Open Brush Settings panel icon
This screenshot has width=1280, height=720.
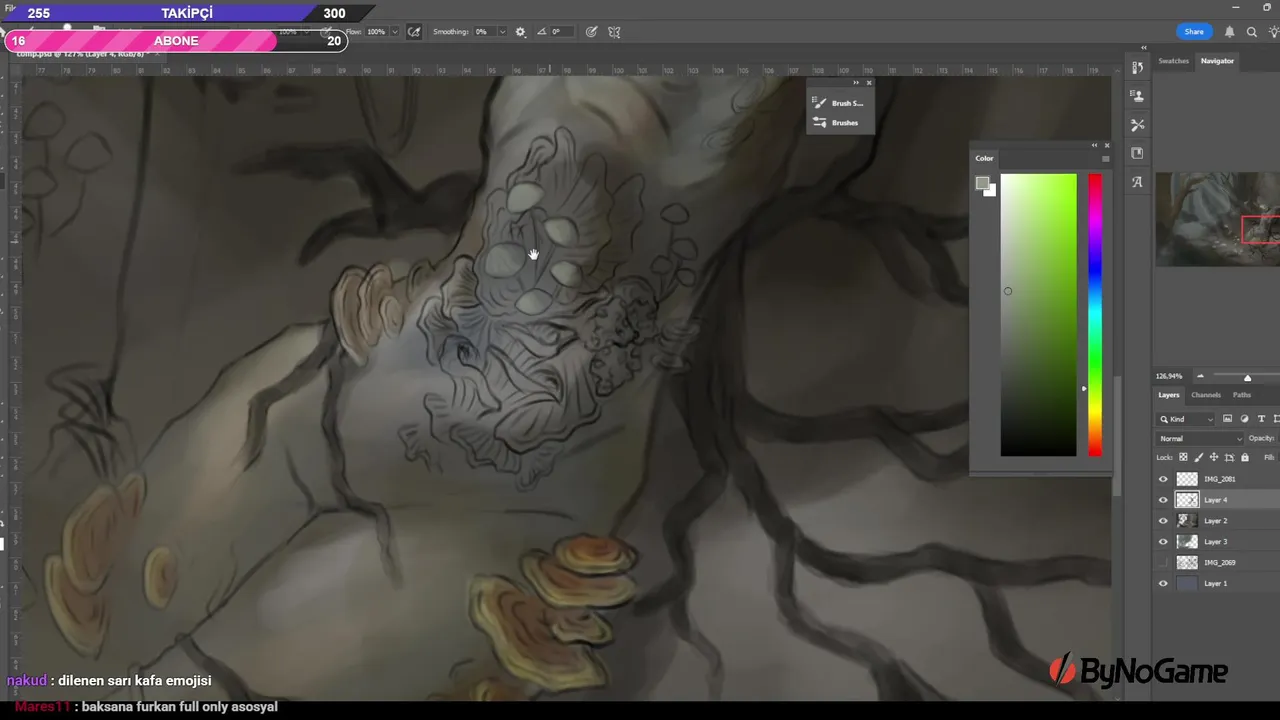point(820,103)
